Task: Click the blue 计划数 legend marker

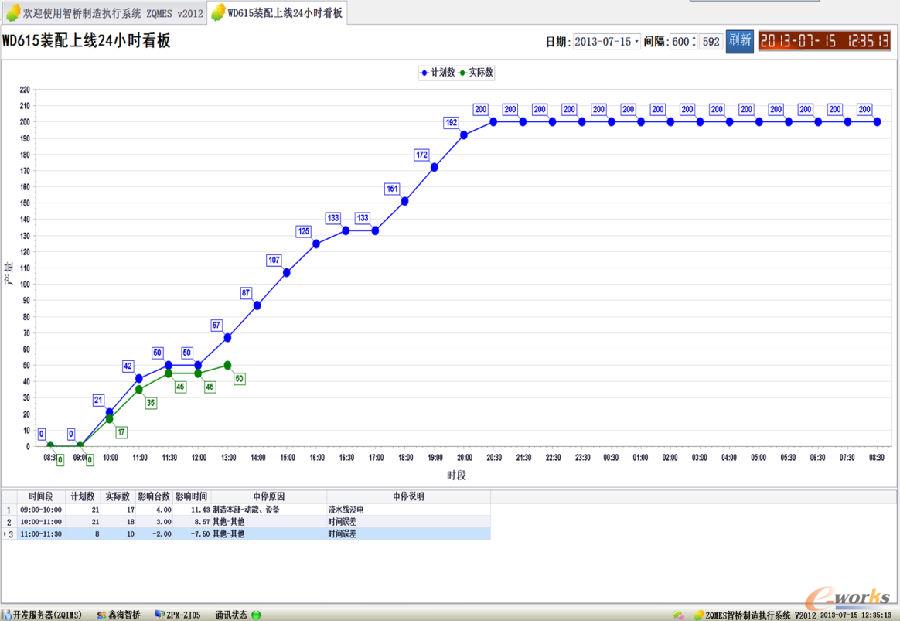Action: pos(424,73)
